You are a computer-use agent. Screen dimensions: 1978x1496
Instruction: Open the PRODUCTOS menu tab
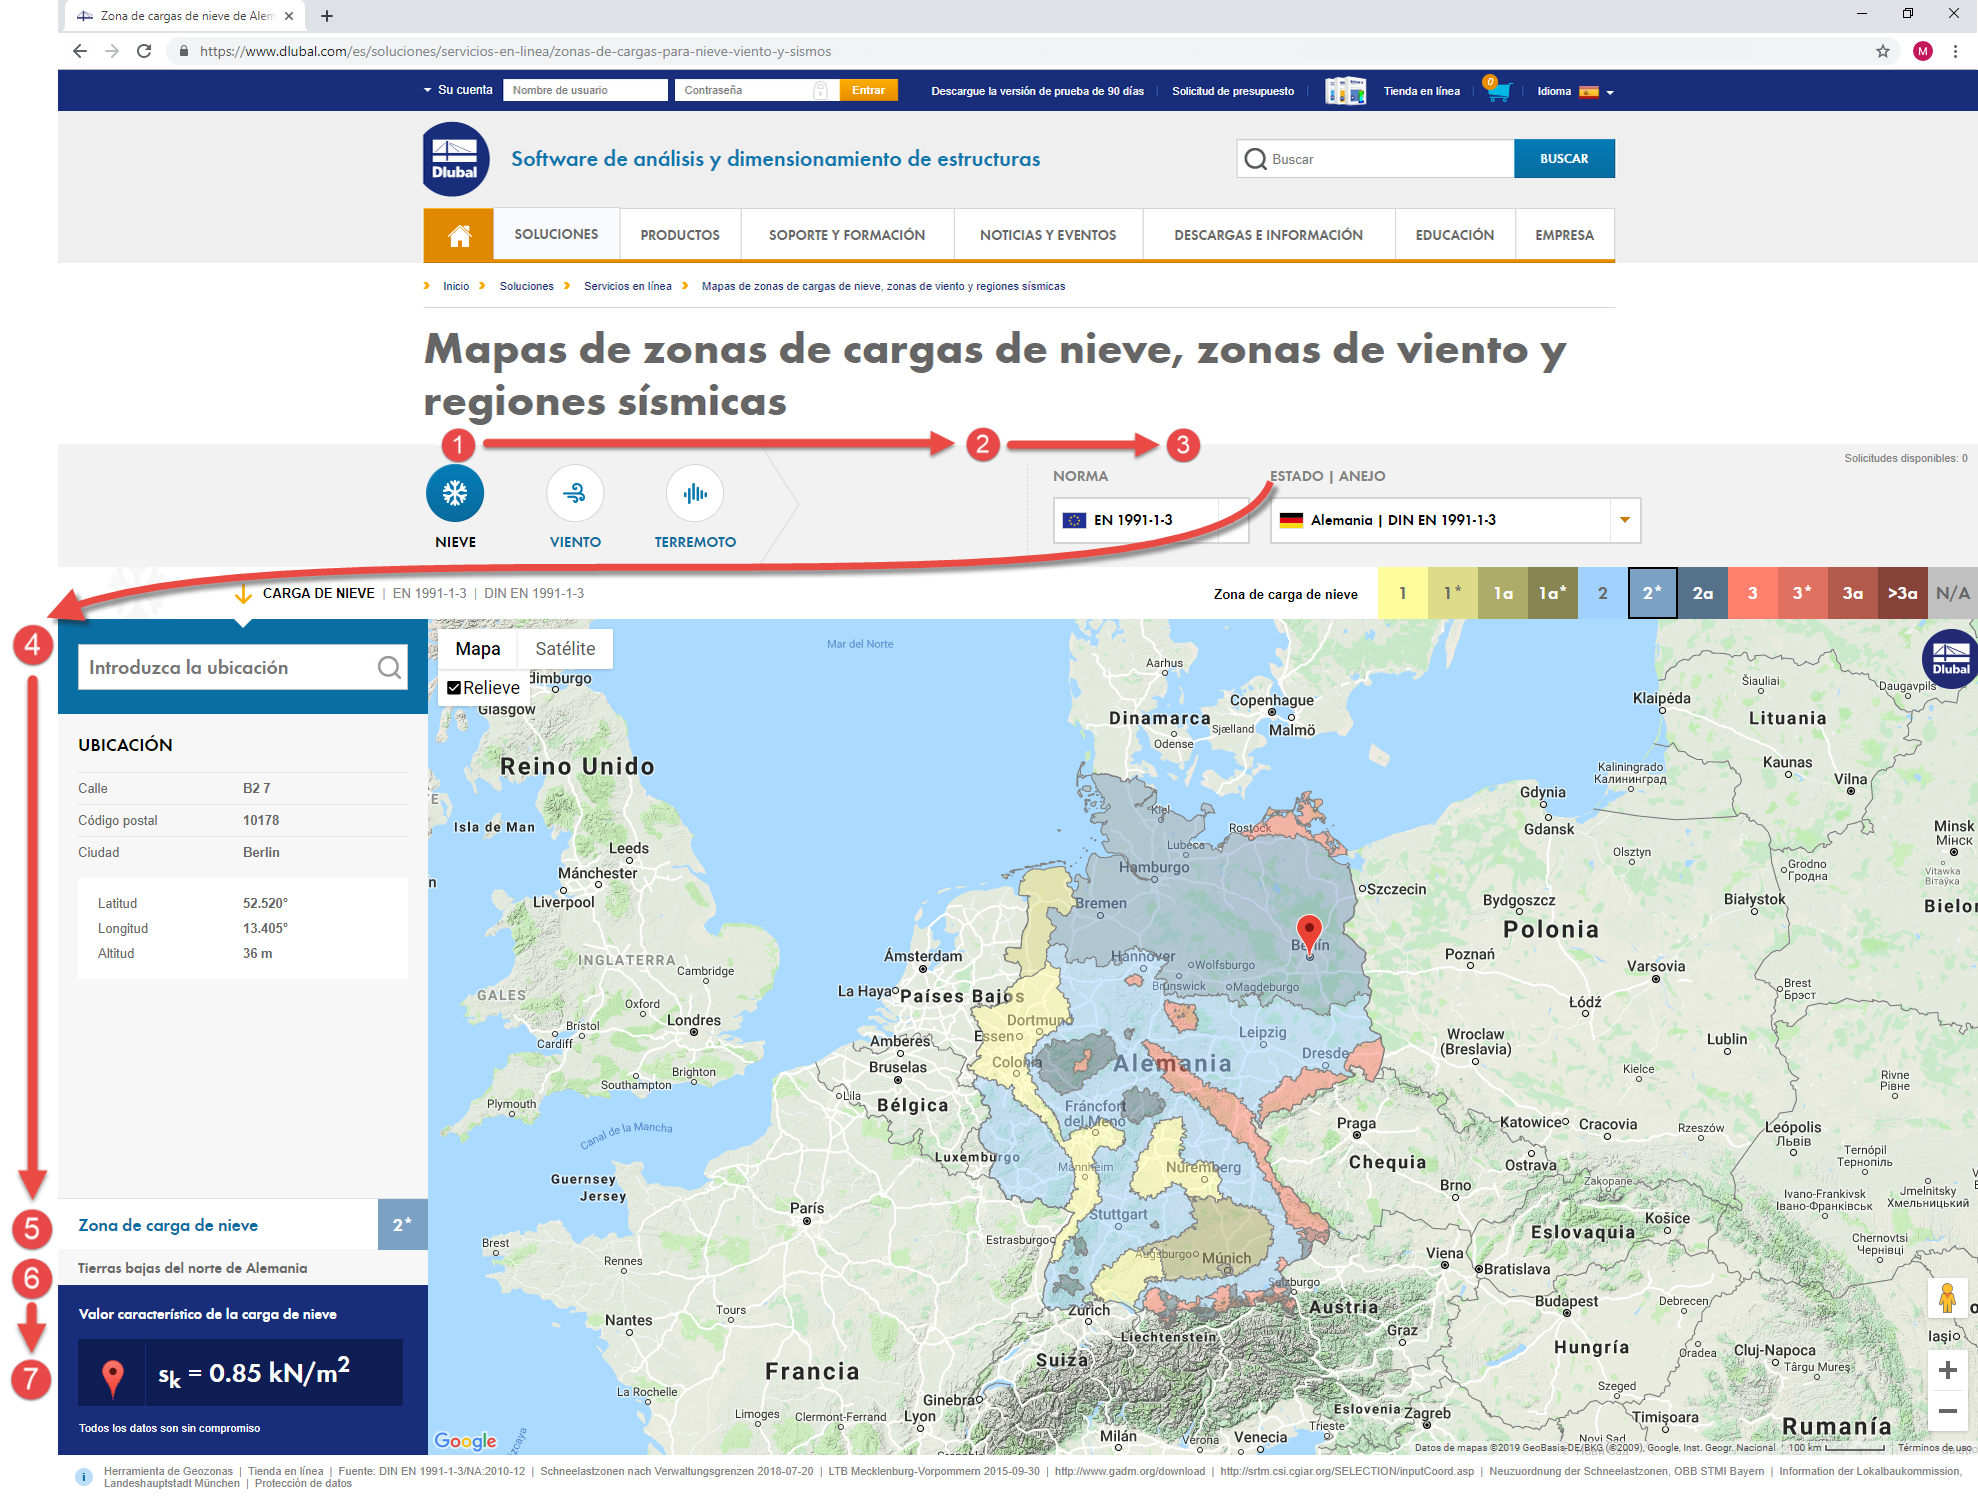pyautogui.click(x=679, y=234)
